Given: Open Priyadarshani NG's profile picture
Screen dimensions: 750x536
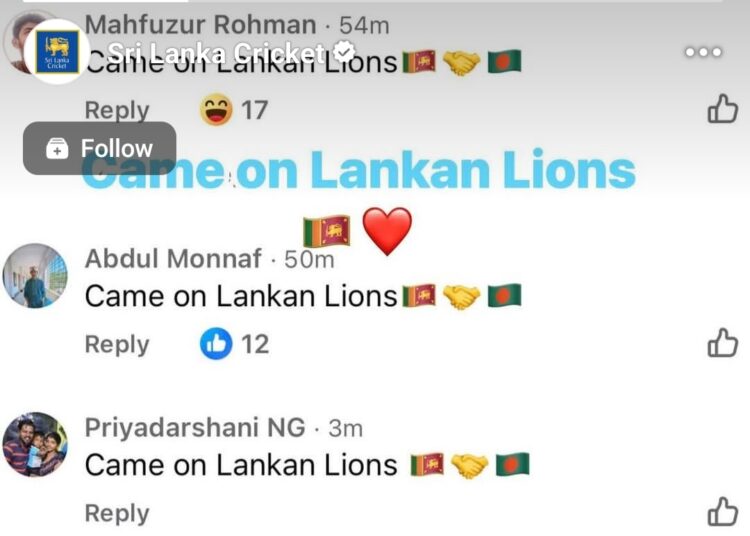Looking at the screenshot, I should click(35, 445).
